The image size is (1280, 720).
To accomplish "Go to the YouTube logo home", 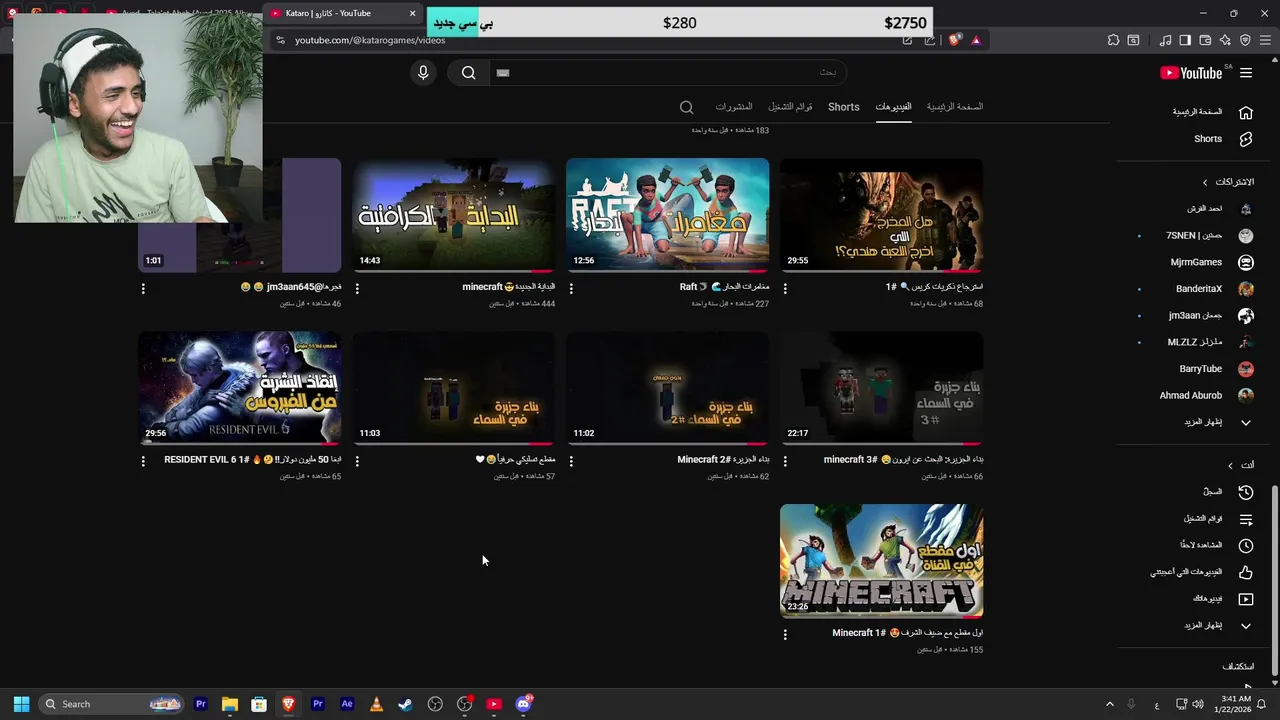I will pyautogui.click(x=1191, y=73).
